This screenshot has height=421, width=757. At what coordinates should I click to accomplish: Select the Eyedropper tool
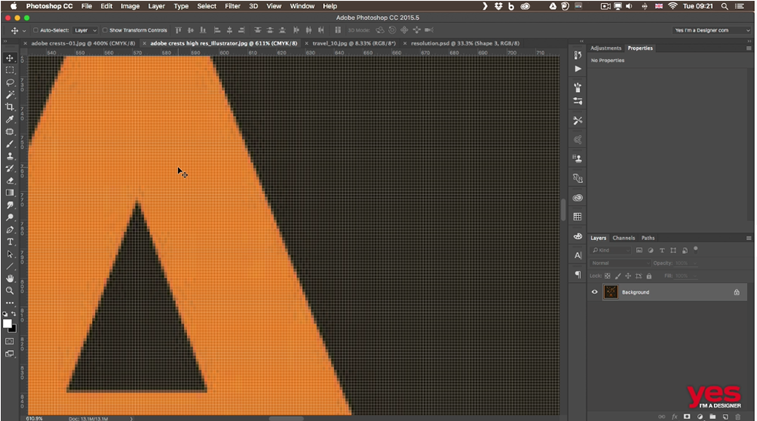tap(10, 119)
